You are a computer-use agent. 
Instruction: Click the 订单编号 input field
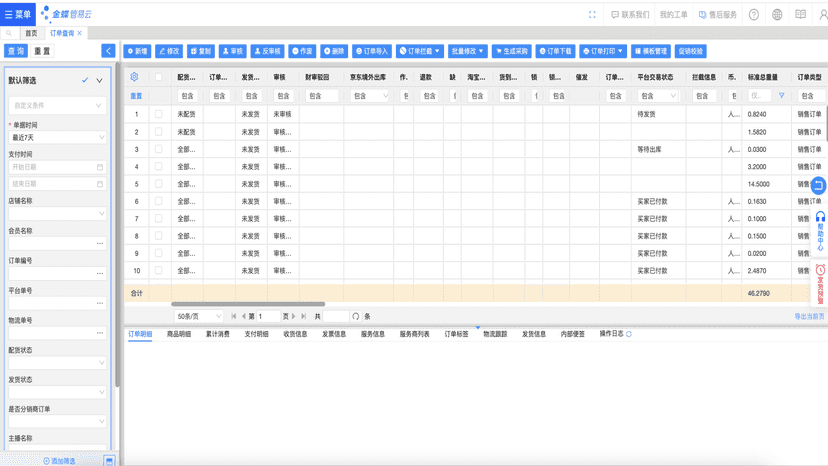coord(58,273)
